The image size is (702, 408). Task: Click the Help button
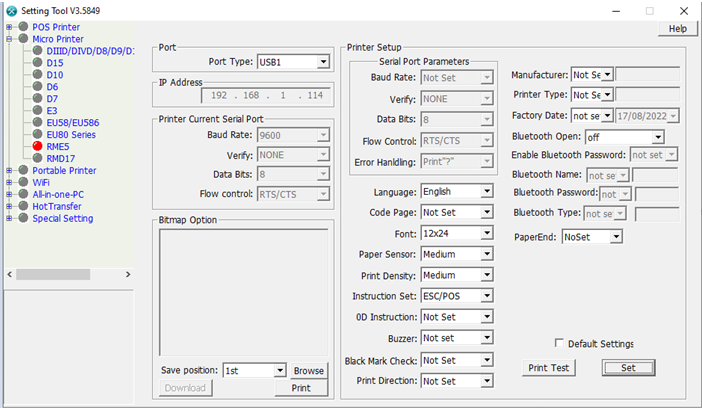[677, 29]
